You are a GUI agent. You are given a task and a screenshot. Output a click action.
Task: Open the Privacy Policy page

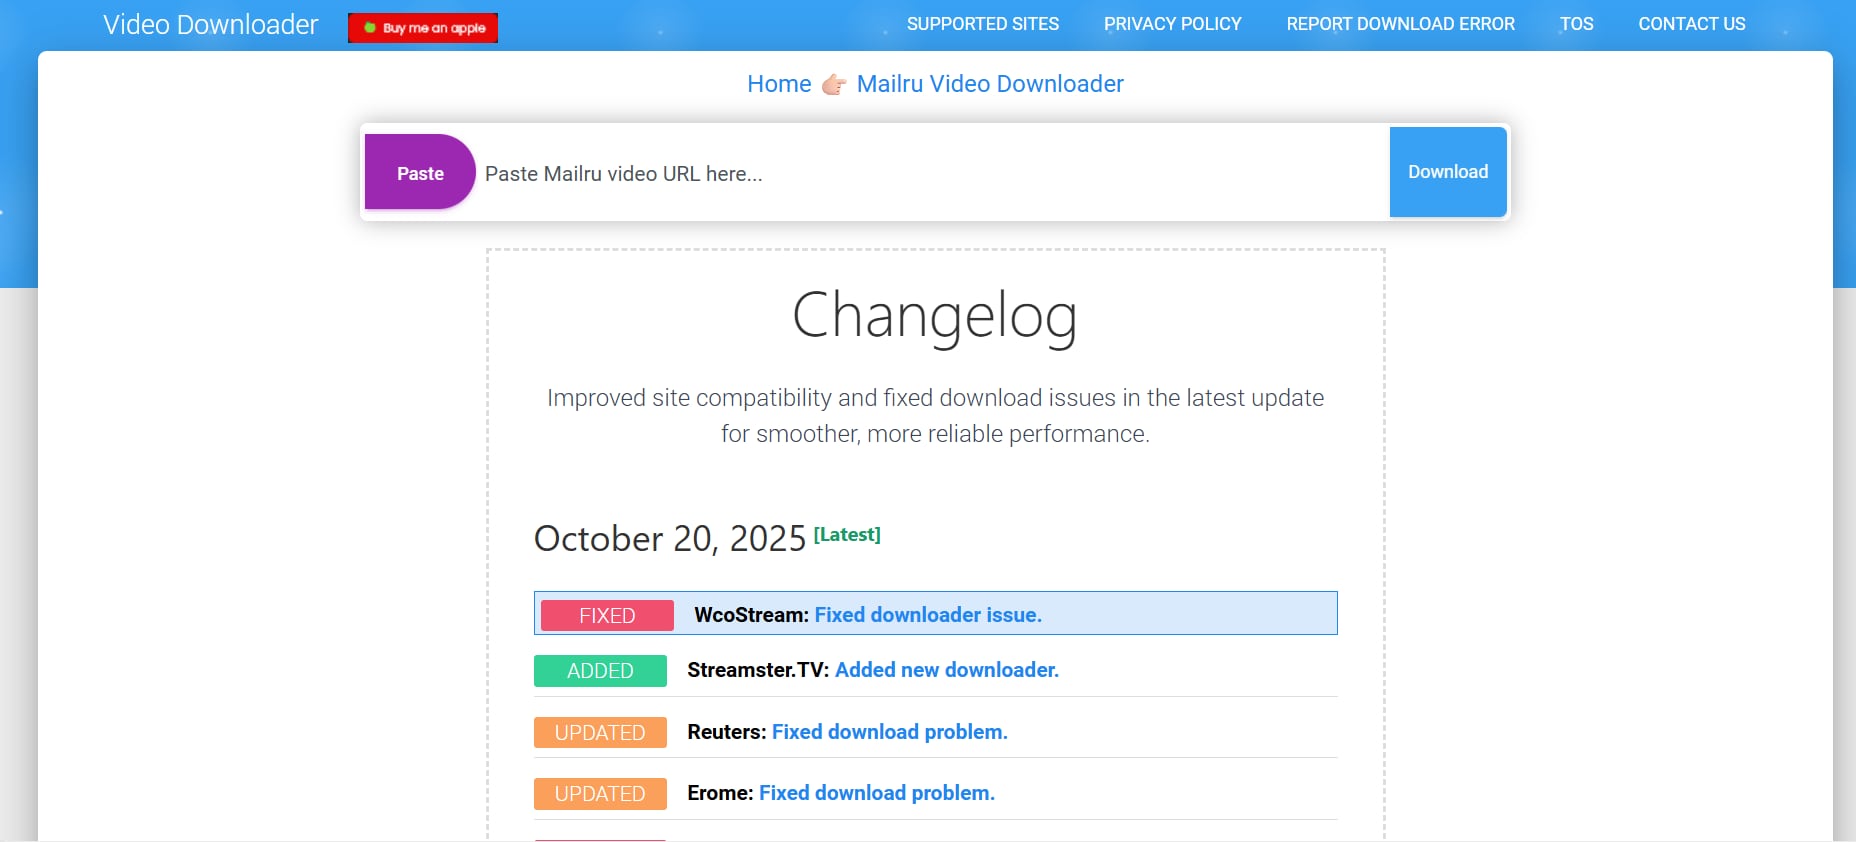[x=1172, y=24]
